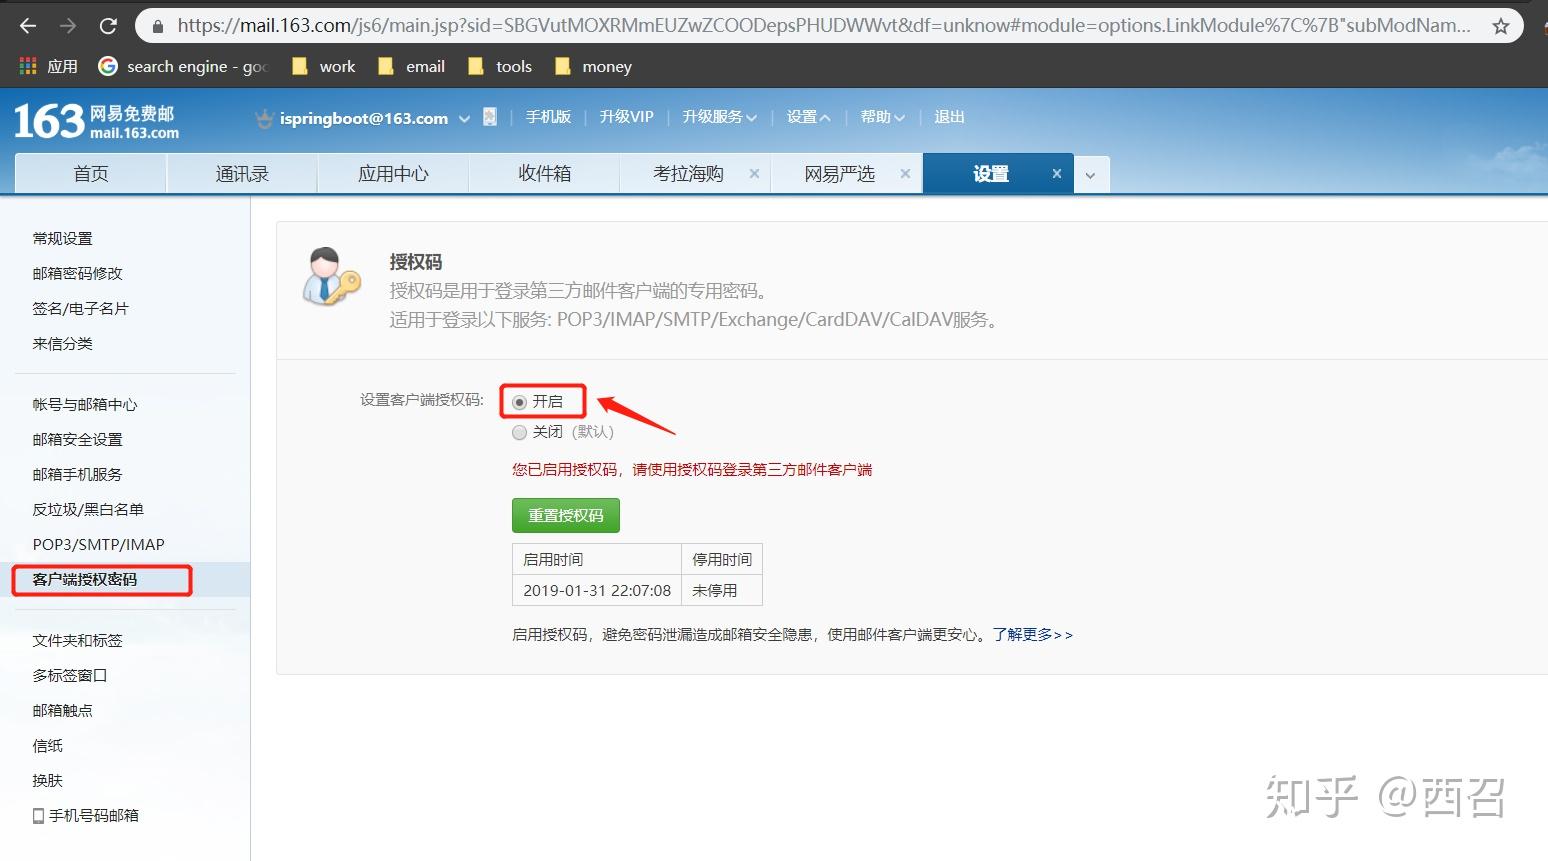The height and width of the screenshot is (861, 1548).
Task: Click the ispringboot@163.com account name
Action: coord(364,118)
